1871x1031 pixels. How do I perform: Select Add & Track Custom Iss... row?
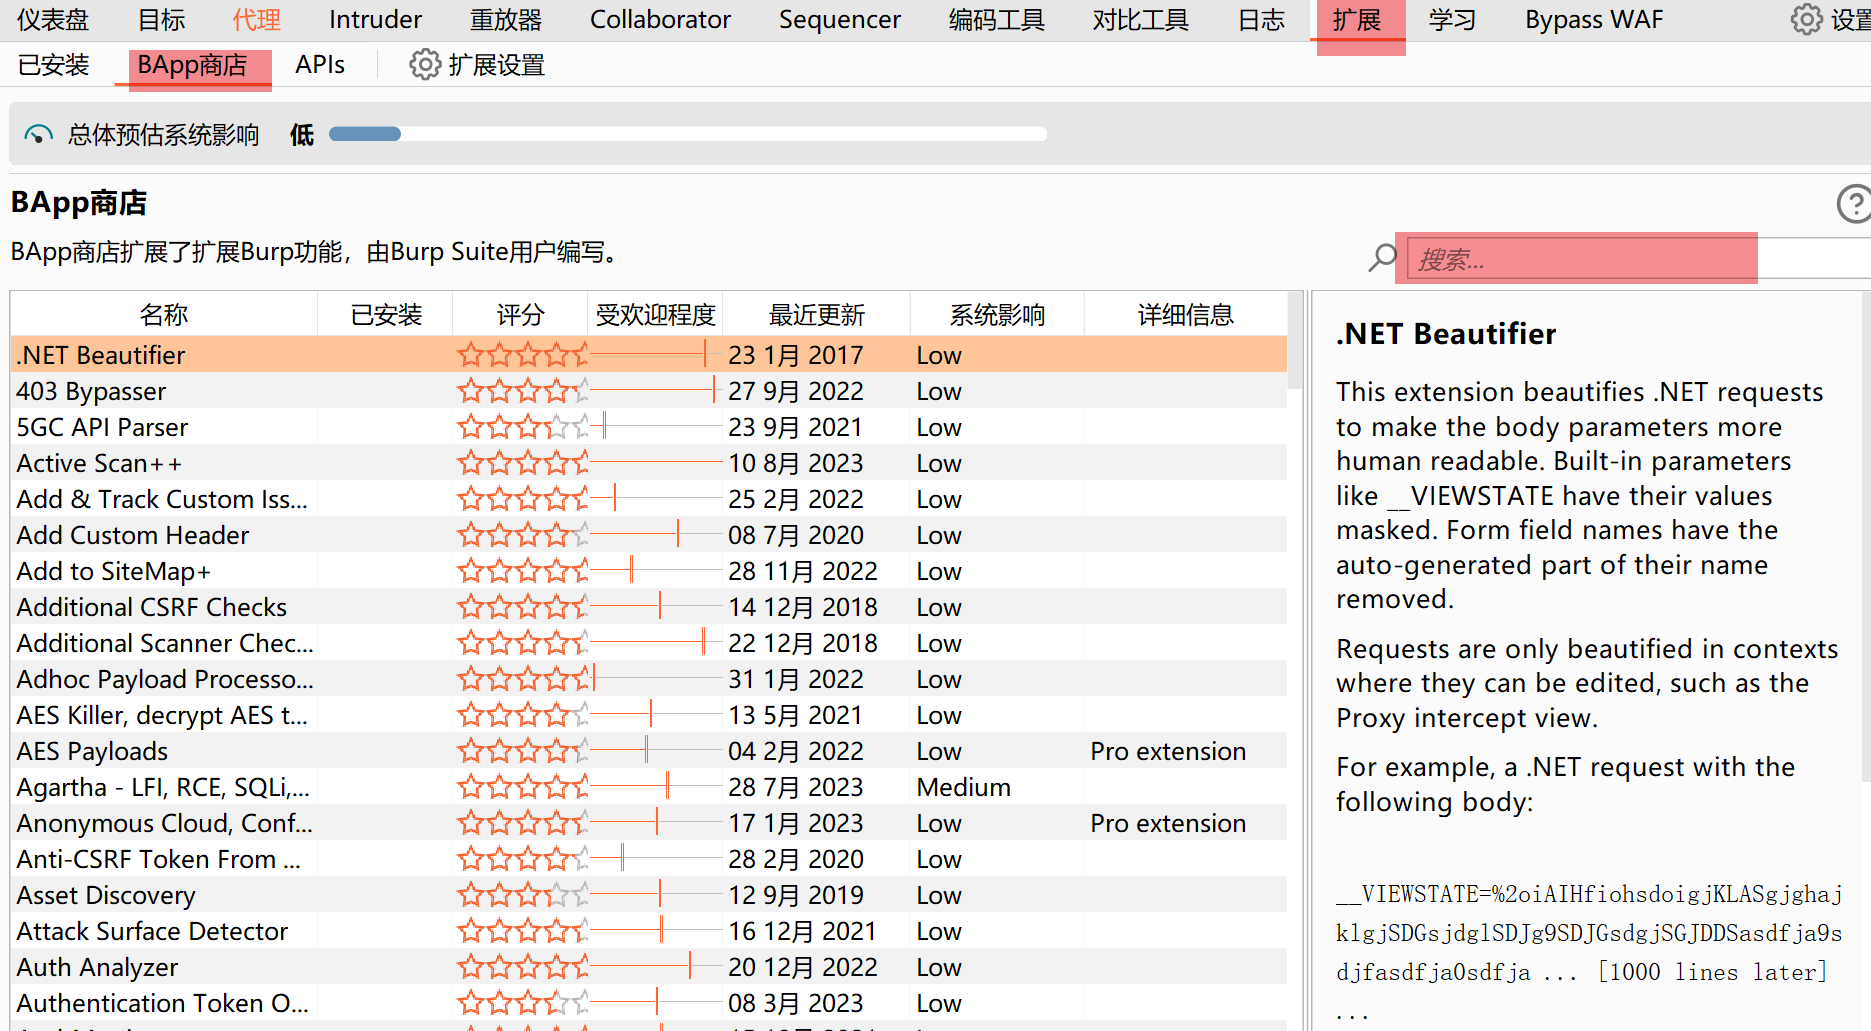point(648,499)
